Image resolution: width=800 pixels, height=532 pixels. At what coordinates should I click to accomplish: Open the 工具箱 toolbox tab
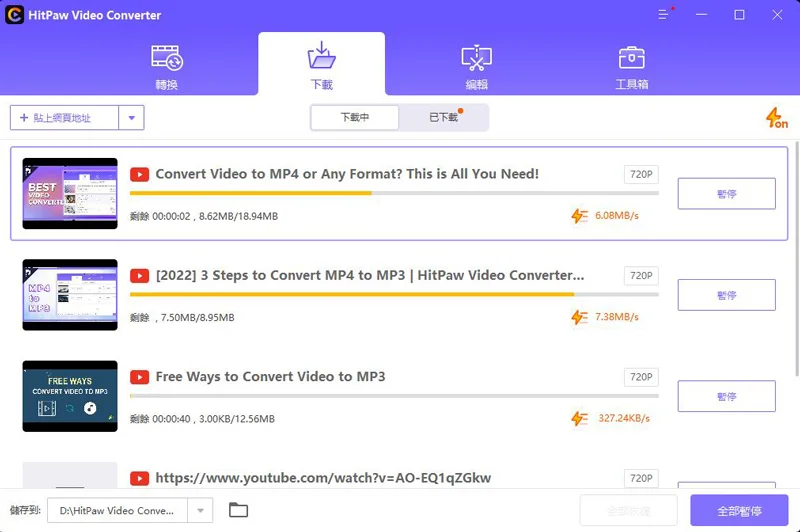click(632, 67)
